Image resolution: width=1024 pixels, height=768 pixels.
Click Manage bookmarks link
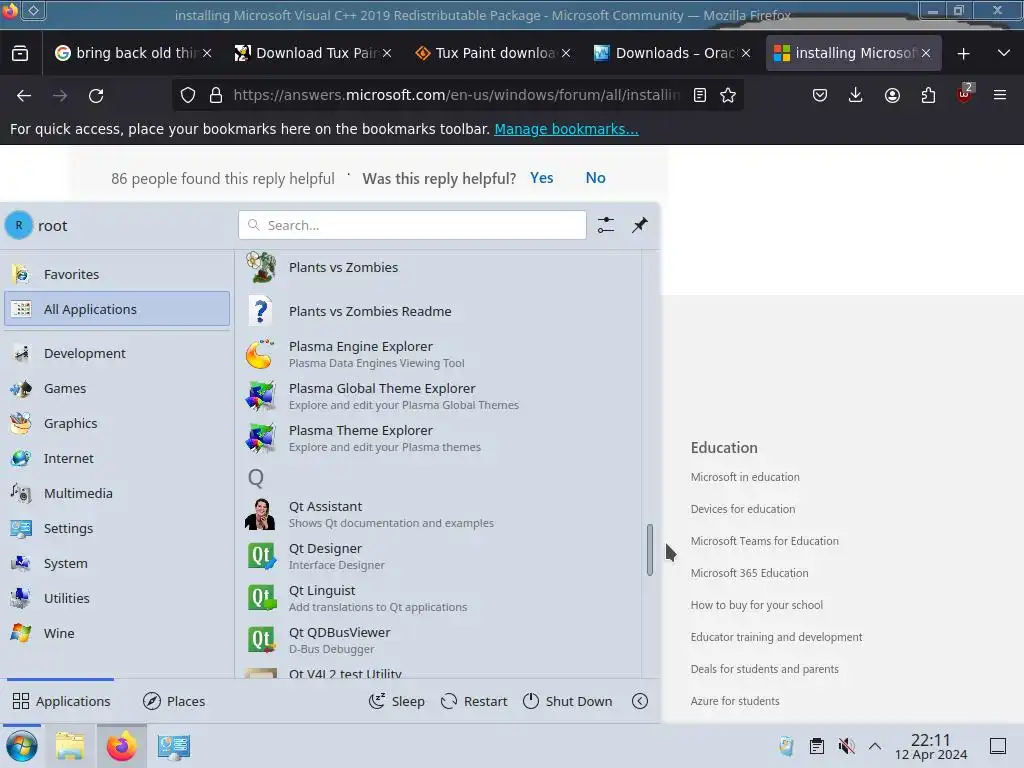[566, 129]
